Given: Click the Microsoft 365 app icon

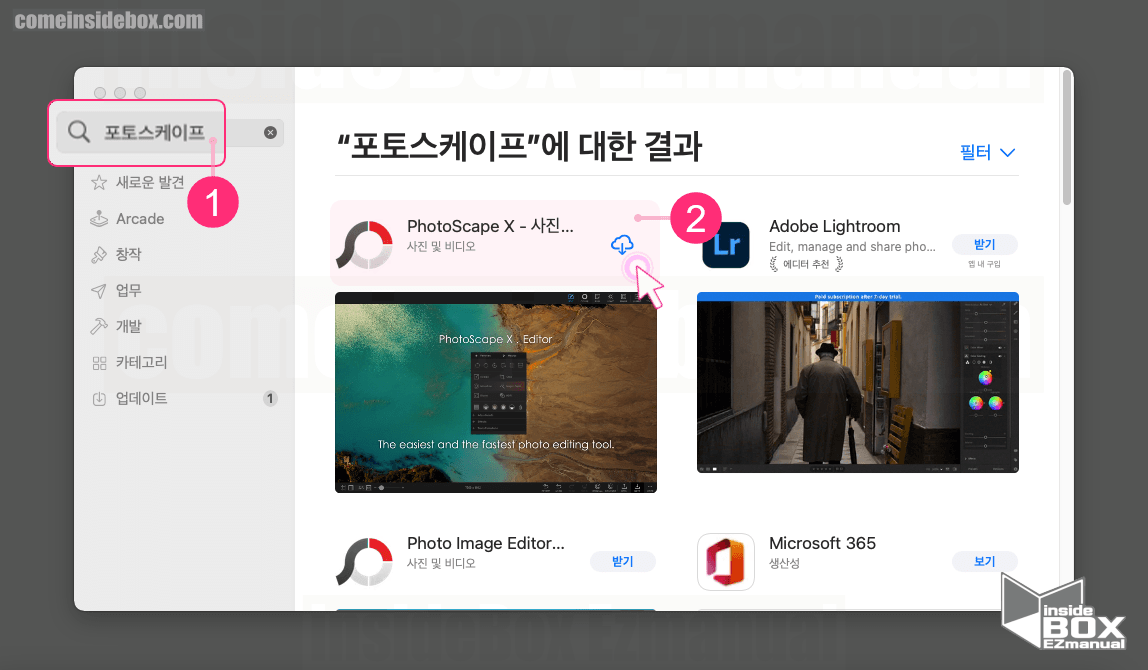Looking at the screenshot, I should (x=726, y=562).
